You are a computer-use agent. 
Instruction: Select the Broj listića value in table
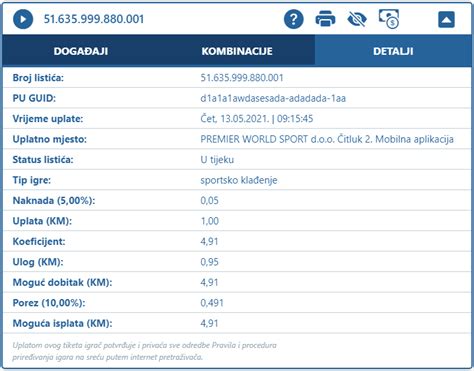(x=242, y=78)
